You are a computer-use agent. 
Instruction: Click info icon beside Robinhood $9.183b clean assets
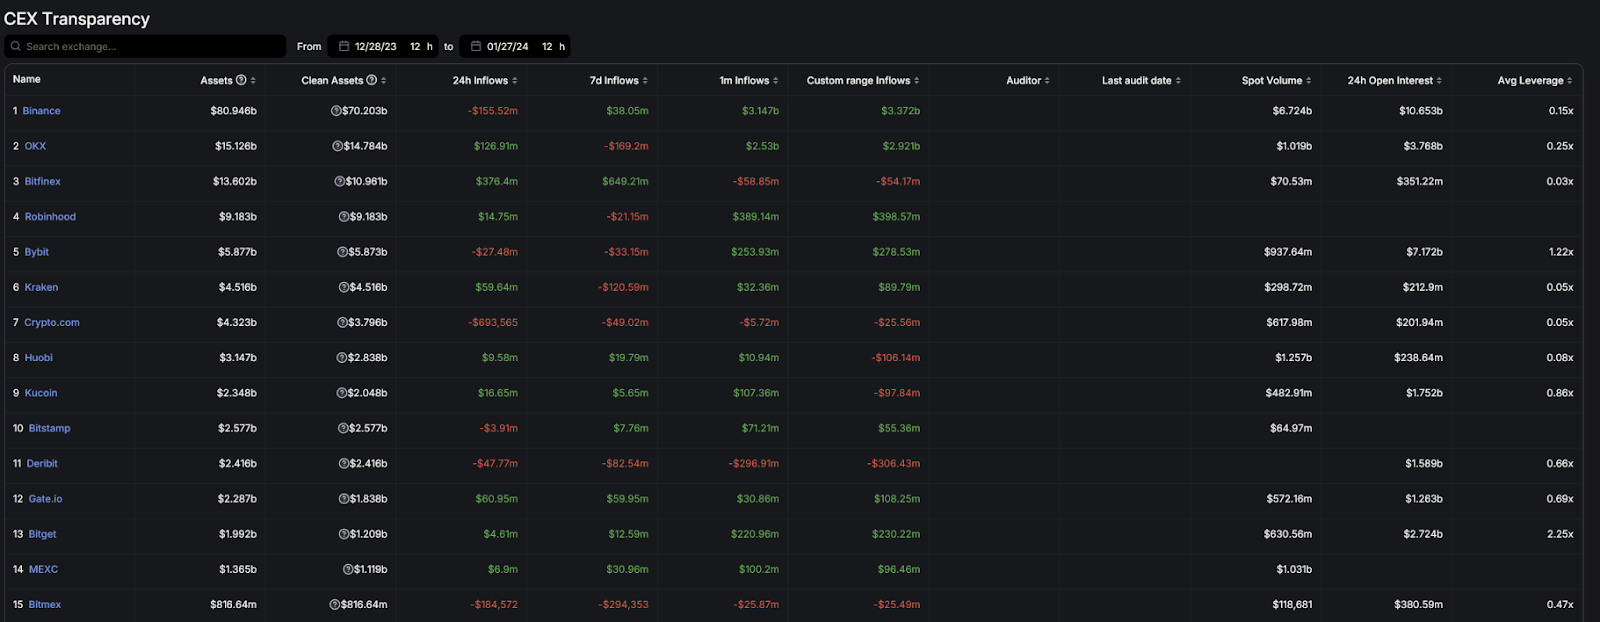[344, 217]
